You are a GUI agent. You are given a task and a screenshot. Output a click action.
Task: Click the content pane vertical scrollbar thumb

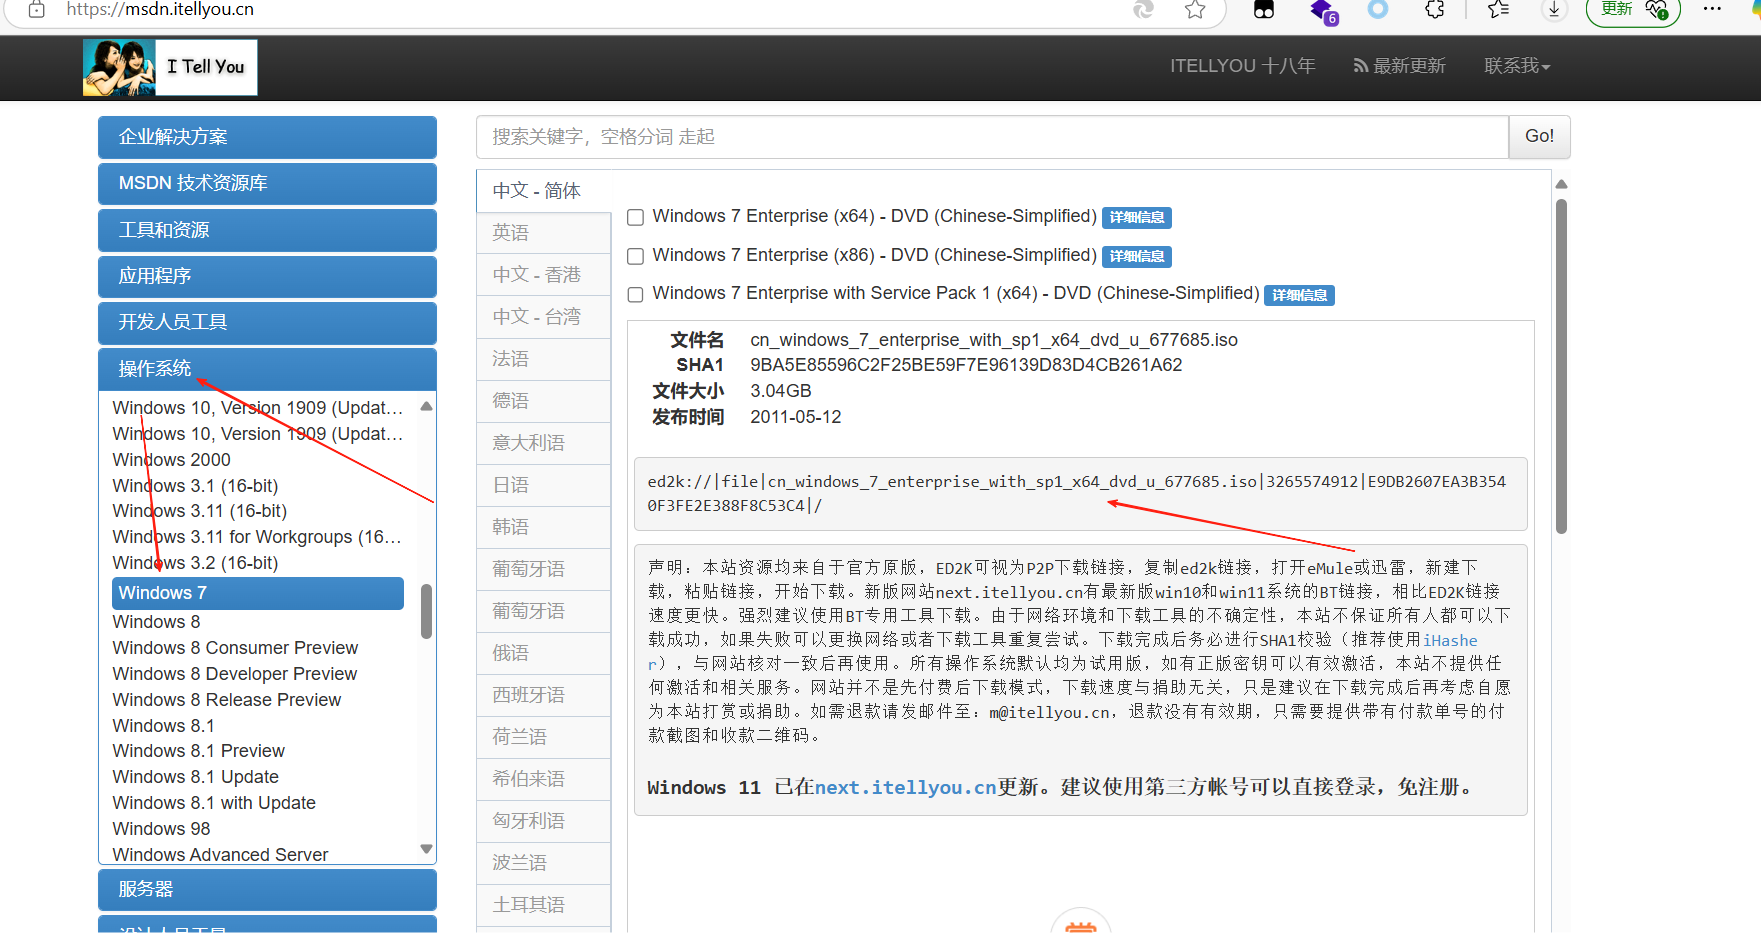click(1561, 366)
